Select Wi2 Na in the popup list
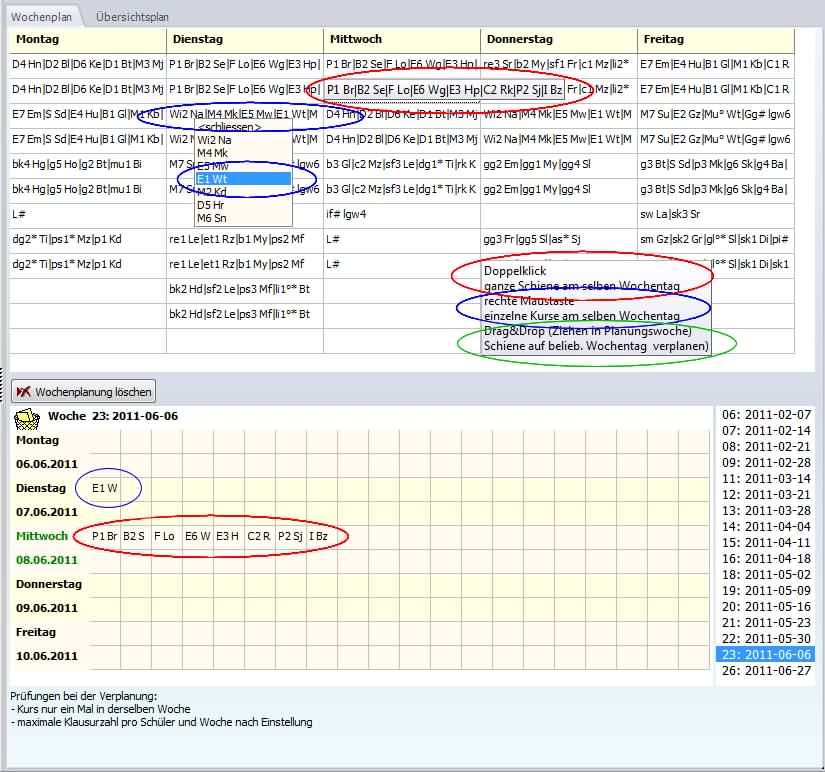 pos(214,140)
